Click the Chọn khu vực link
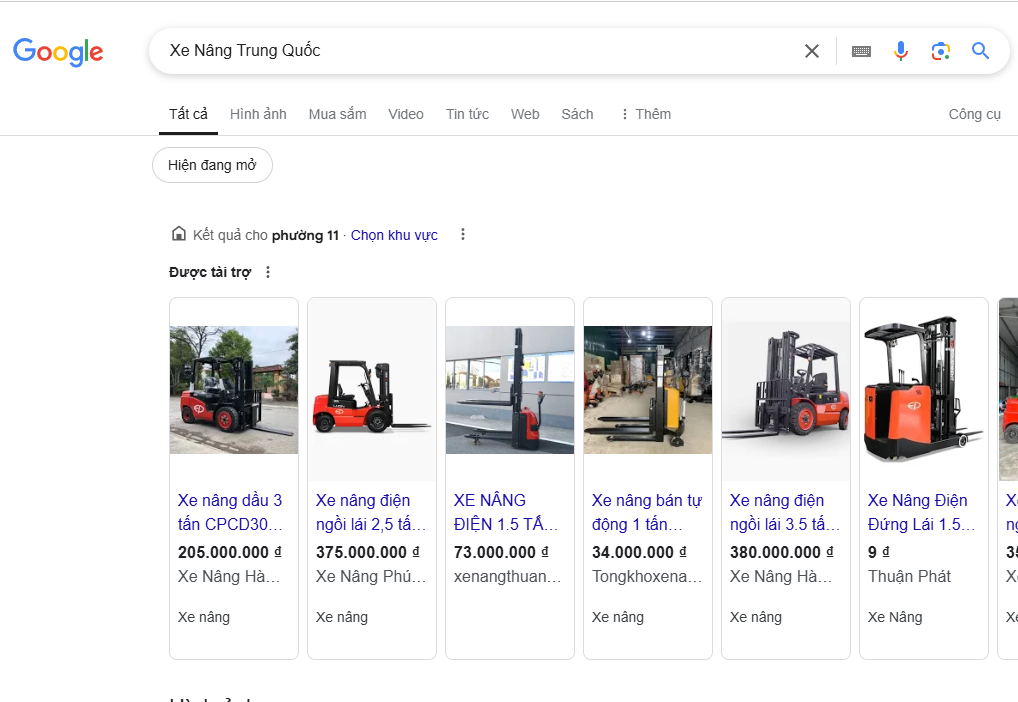Viewport: 1018px width, 702px height. (x=394, y=235)
